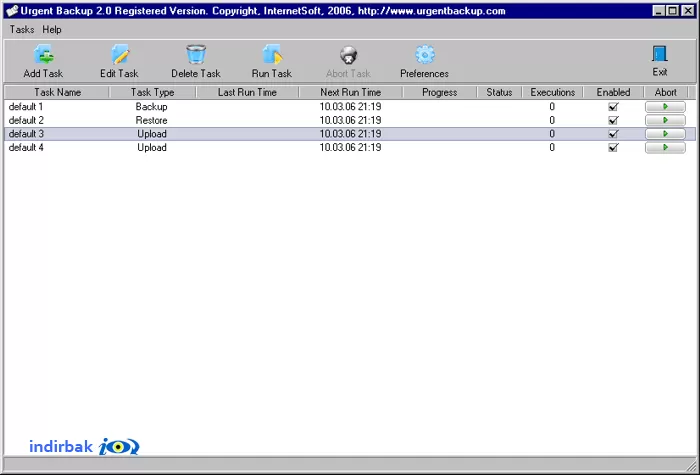Click next run time of default 3

[350, 134]
